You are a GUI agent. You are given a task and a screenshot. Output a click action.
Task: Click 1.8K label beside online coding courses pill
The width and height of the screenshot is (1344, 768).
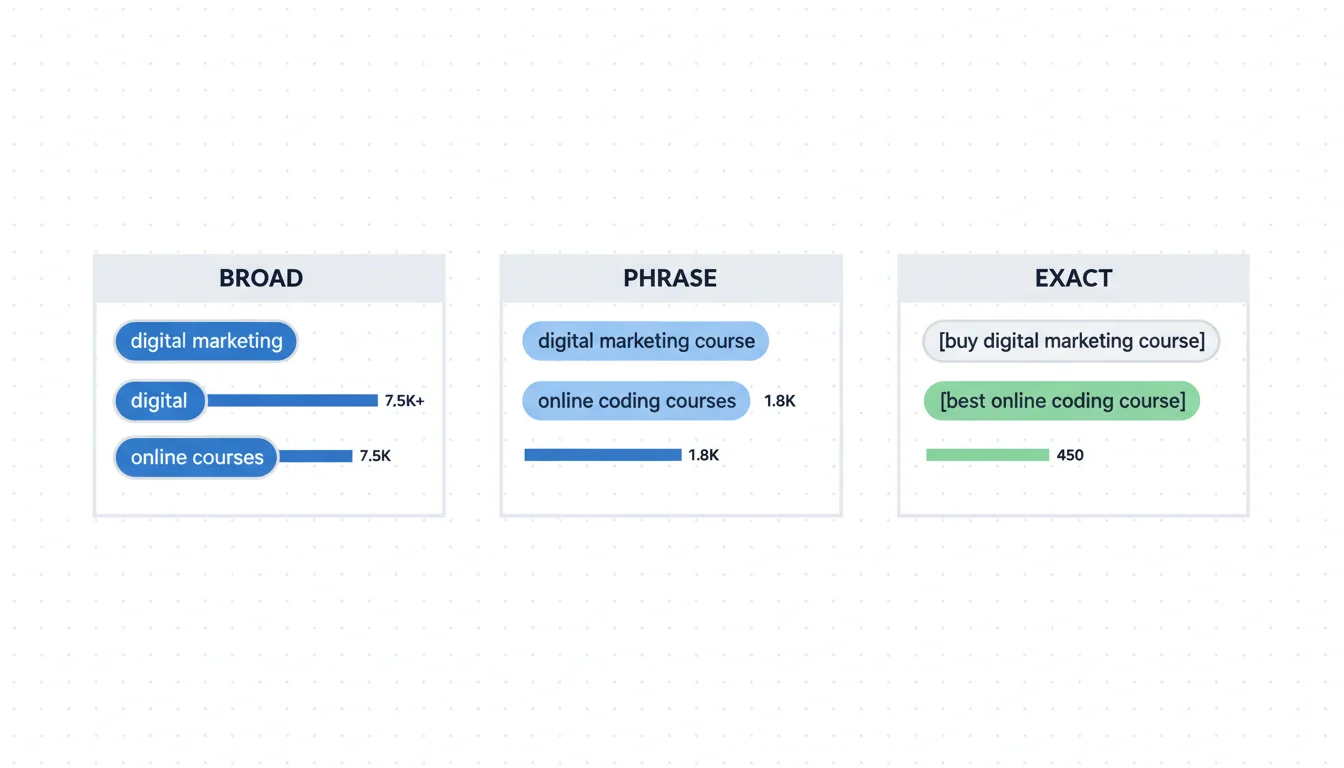[780, 401]
